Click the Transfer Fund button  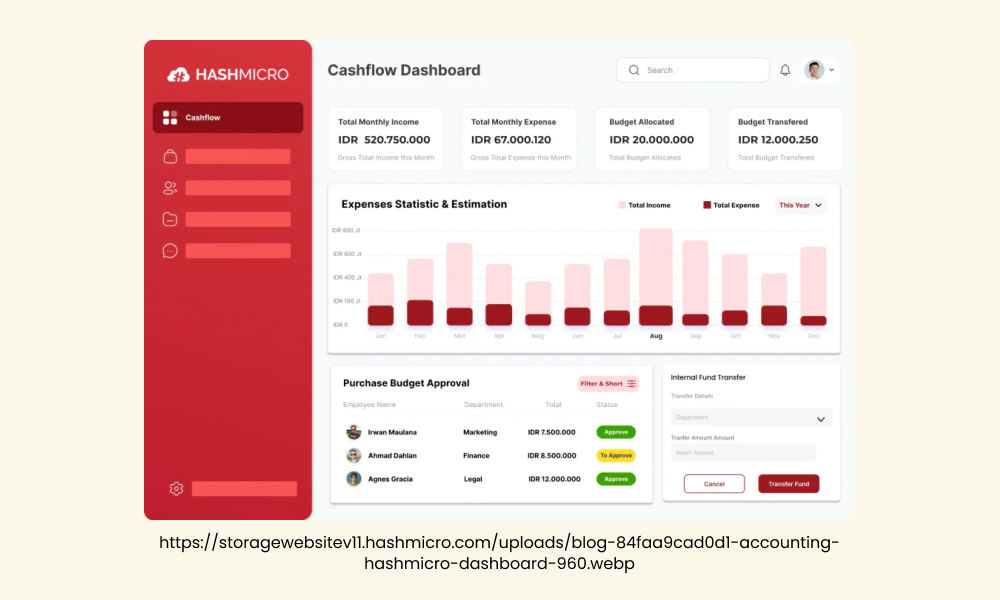click(789, 484)
